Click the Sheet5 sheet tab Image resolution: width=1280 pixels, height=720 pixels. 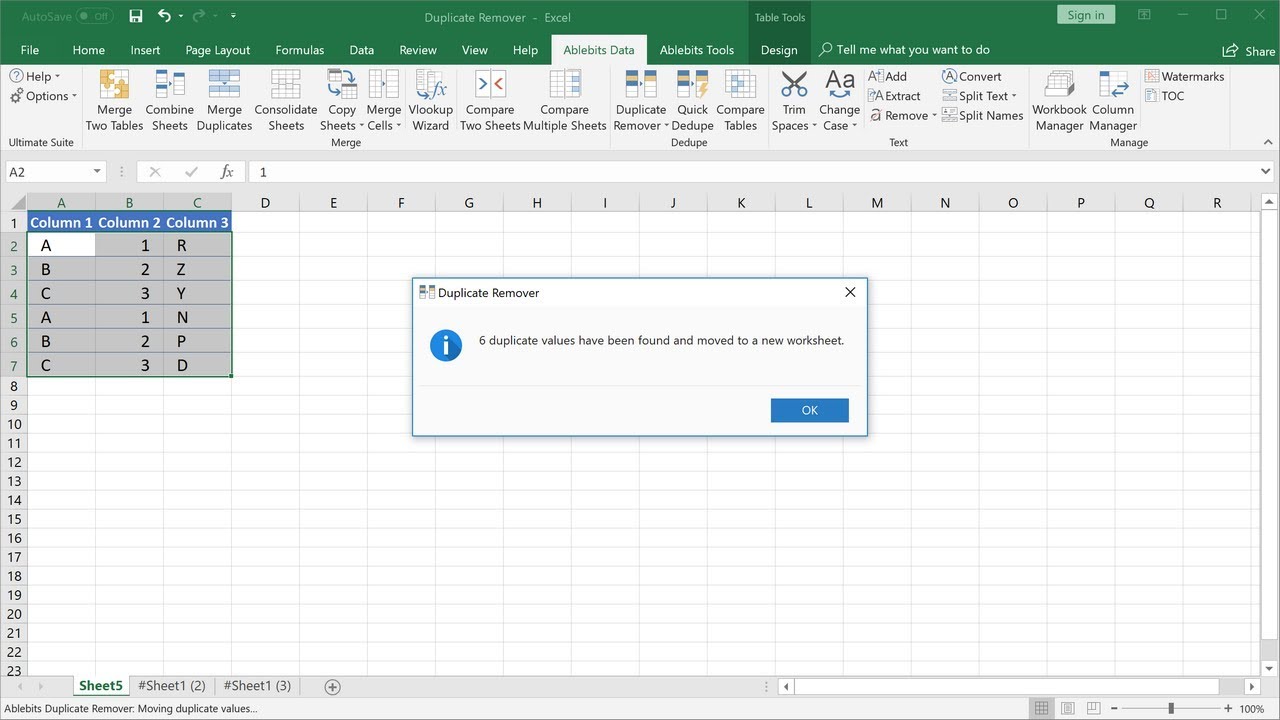coord(101,686)
